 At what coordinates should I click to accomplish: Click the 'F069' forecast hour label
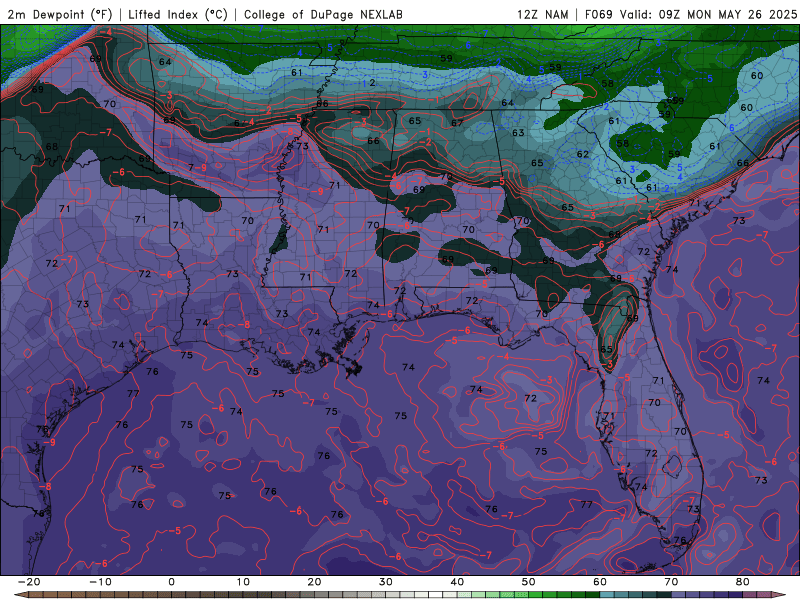(598, 14)
